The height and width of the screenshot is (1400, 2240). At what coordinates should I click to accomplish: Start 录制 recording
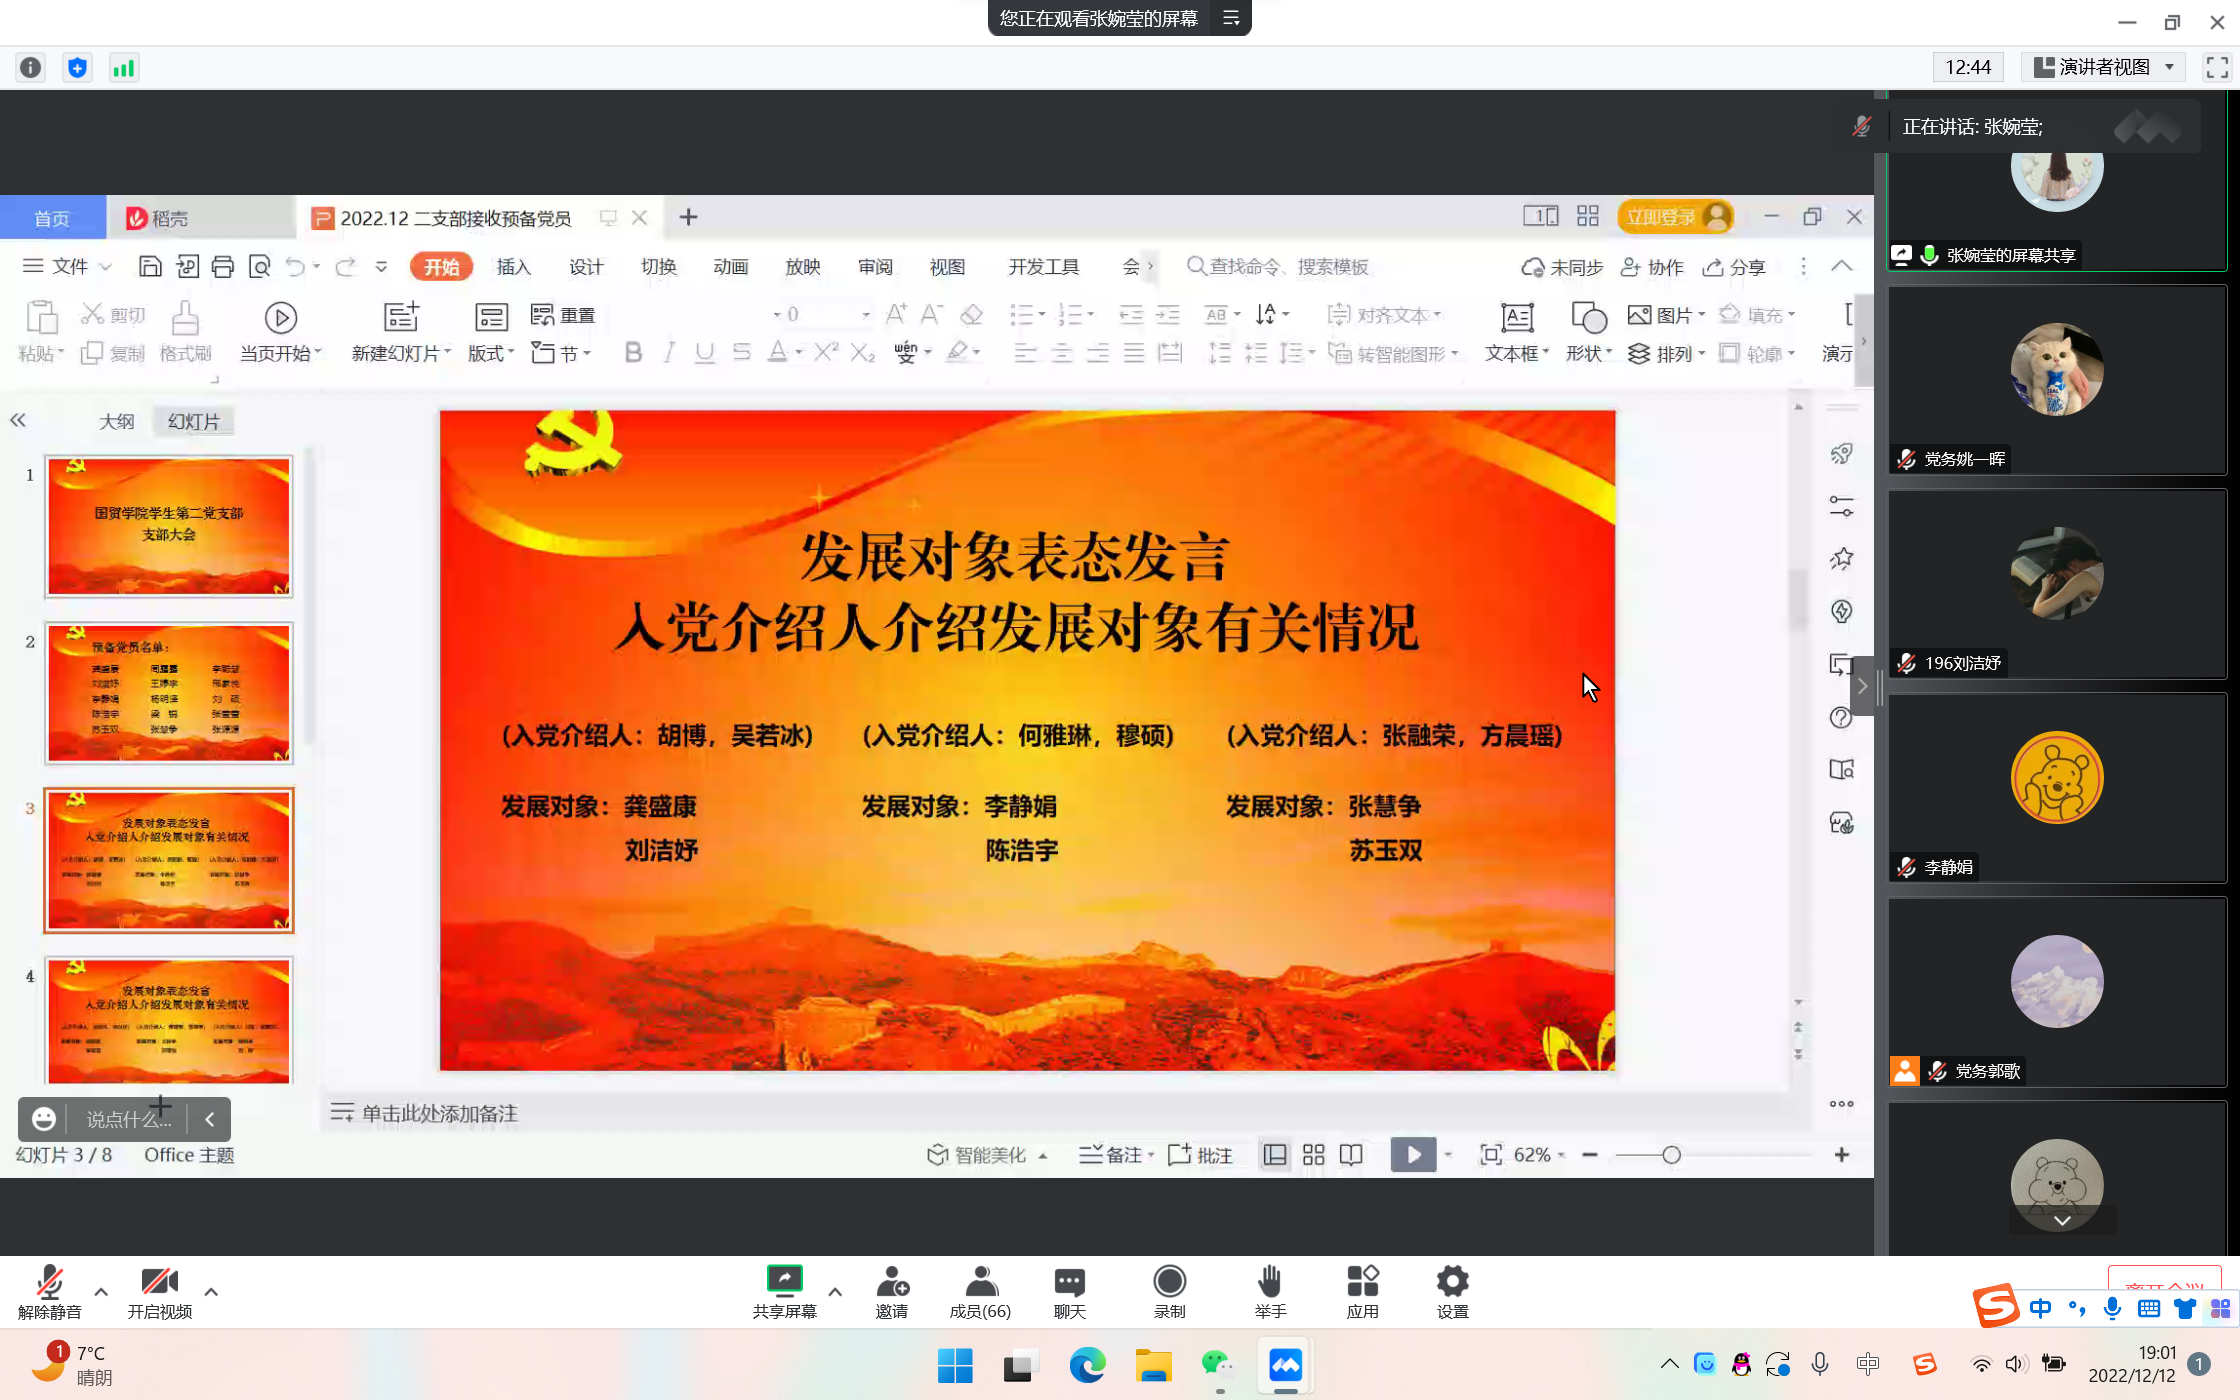tap(1169, 1292)
